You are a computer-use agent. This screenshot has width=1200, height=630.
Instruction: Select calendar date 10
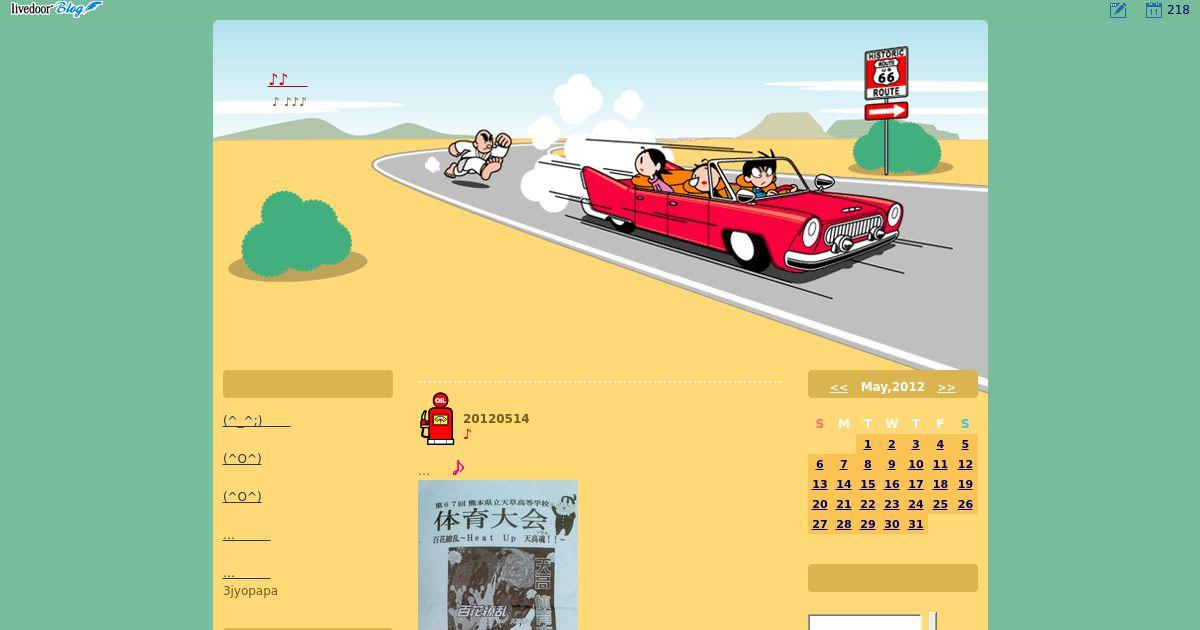[x=915, y=464]
